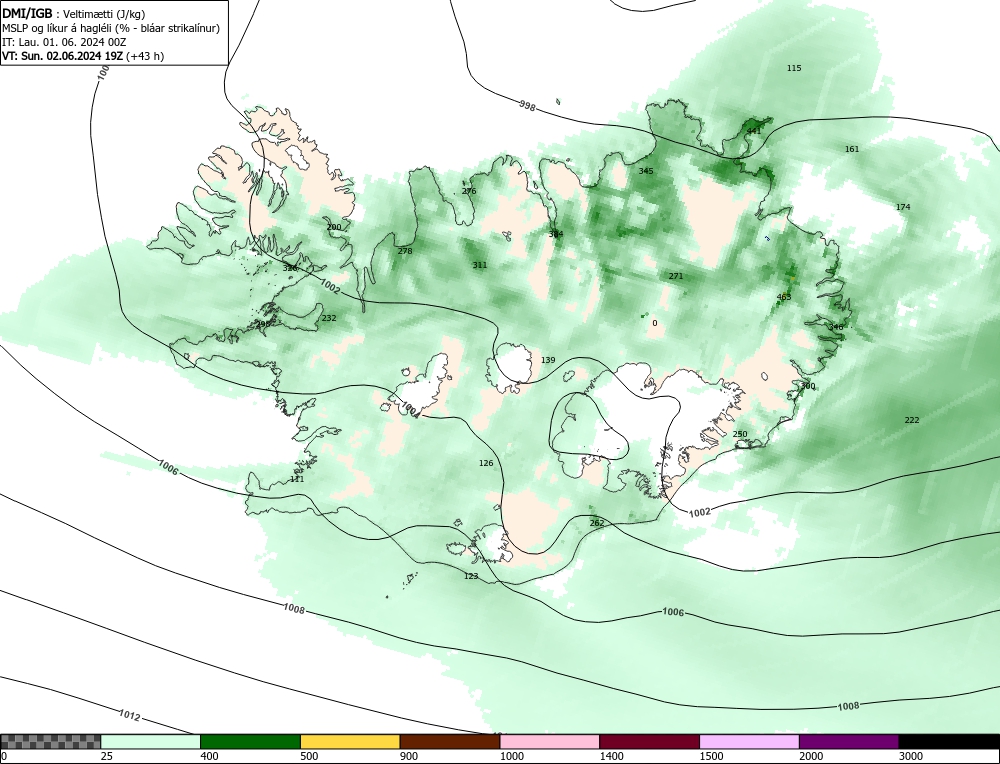
Task: Click the pink 1000–1400 legend swatch
Action: (550, 741)
